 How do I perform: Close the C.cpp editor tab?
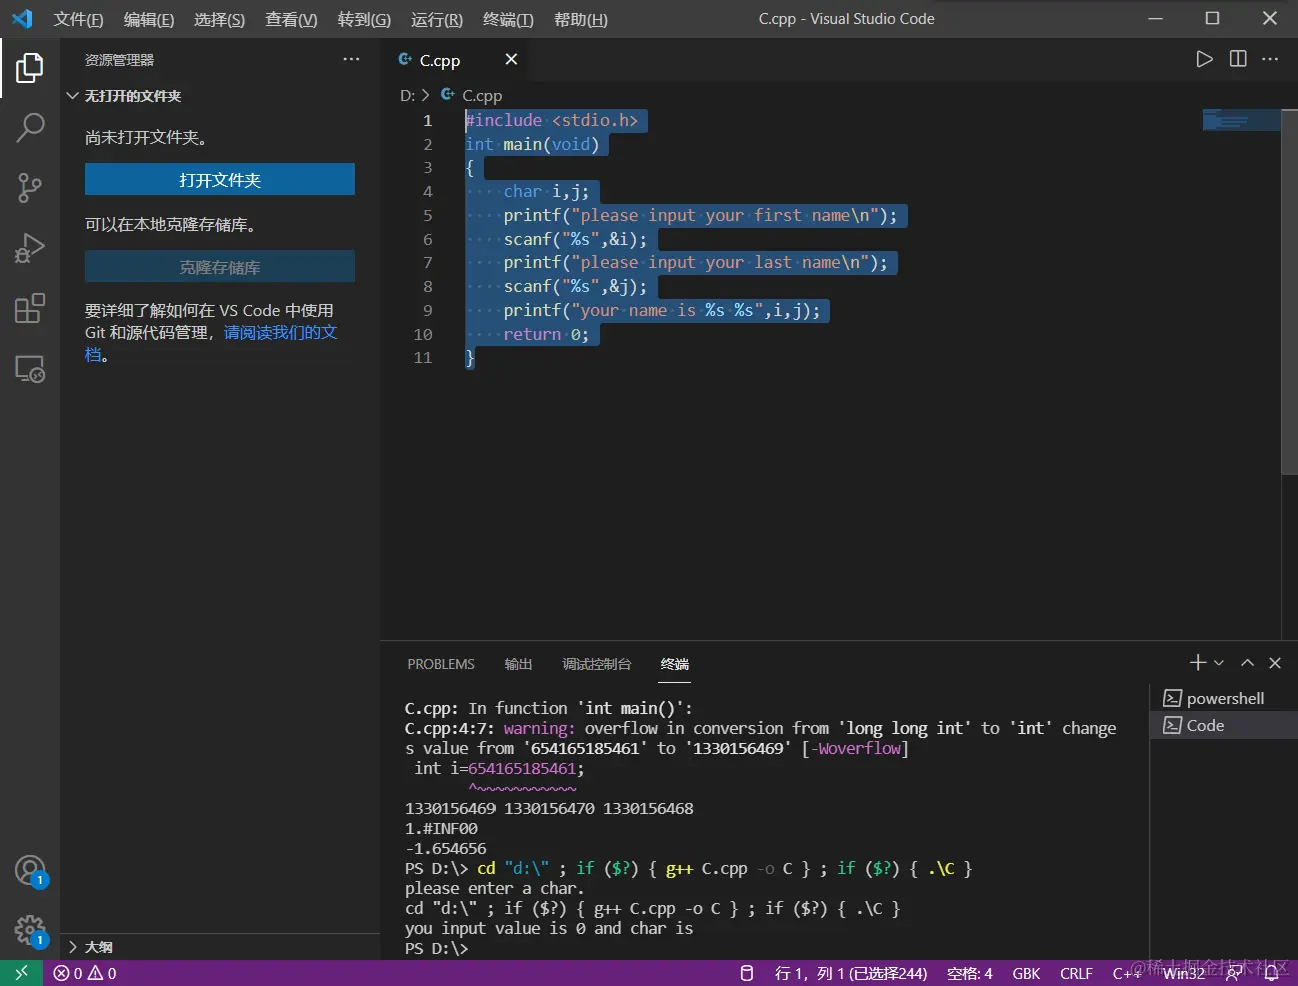click(511, 59)
